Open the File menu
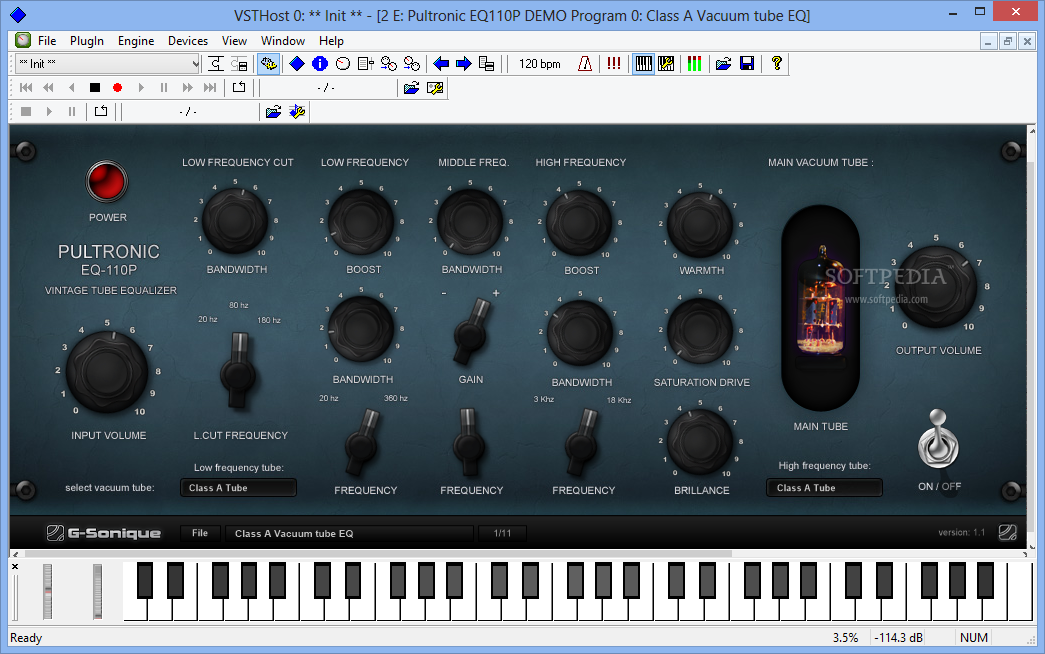This screenshot has width=1045, height=654. click(x=47, y=41)
